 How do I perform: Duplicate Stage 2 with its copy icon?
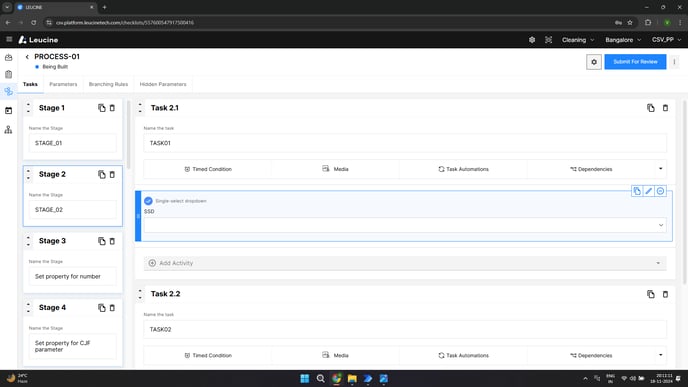[x=102, y=175]
